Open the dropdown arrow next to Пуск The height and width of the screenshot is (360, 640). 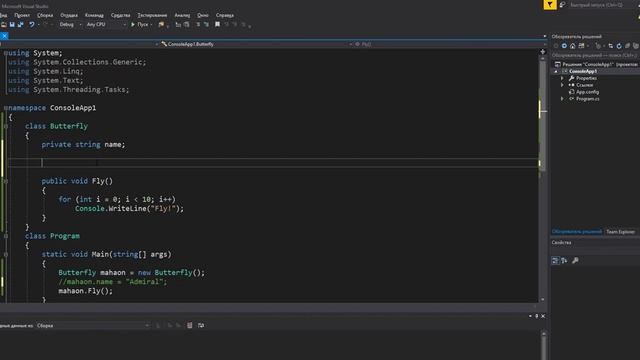click(x=151, y=25)
